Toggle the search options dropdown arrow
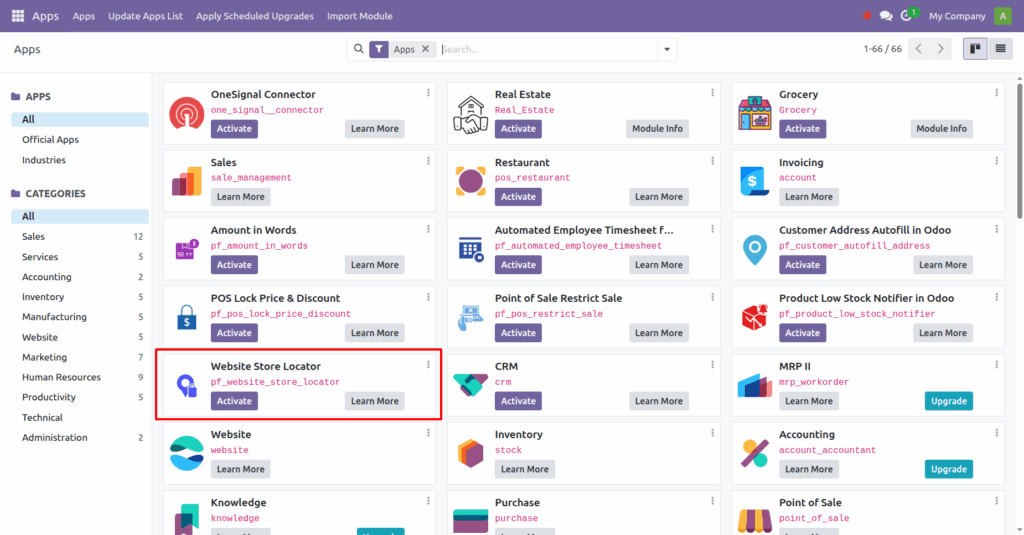1024x535 pixels. 667,49
